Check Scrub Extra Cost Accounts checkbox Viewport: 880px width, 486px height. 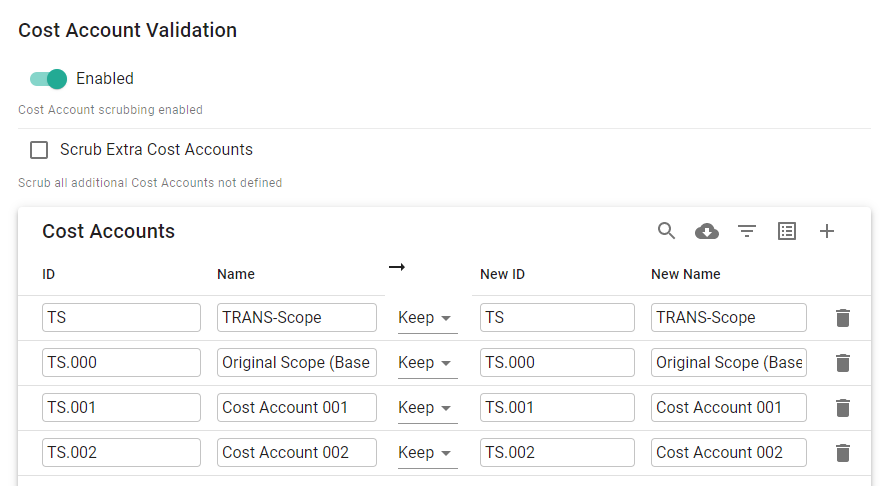(39, 150)
